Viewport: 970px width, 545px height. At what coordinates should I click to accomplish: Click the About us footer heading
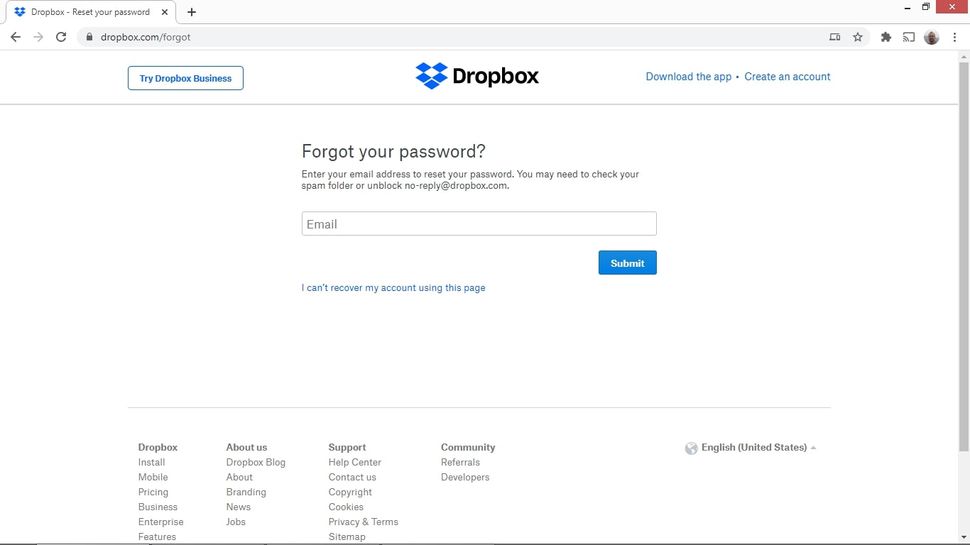pos(246,447)
